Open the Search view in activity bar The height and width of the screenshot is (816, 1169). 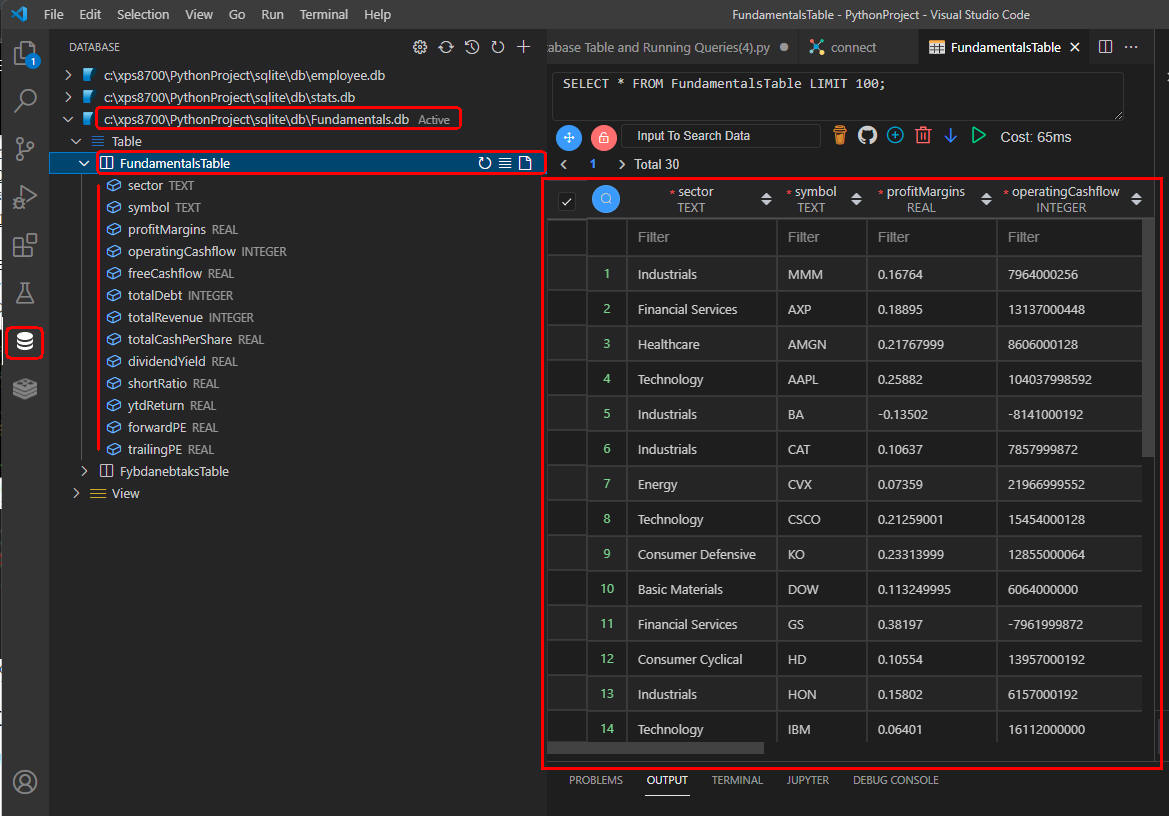[x=25, y=101]
